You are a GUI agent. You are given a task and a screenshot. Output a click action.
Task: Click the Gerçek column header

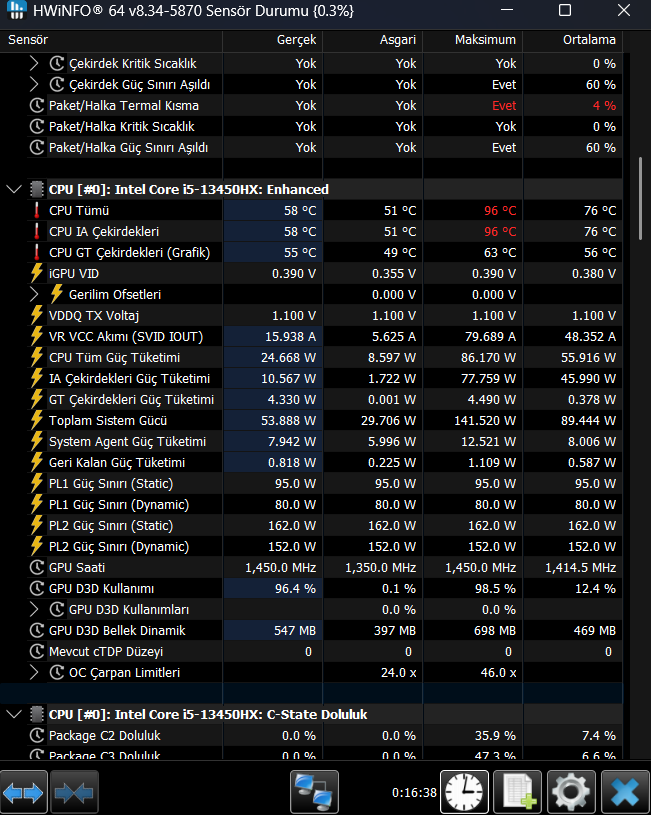[x=272, y=40]
